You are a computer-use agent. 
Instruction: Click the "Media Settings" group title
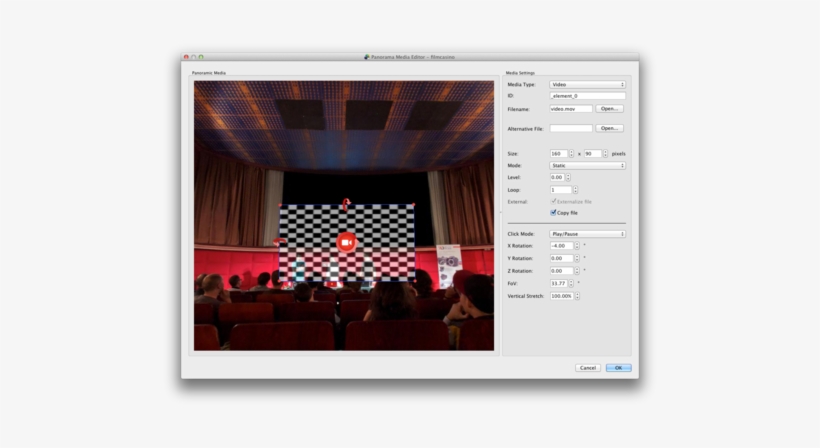pos(520,73)
